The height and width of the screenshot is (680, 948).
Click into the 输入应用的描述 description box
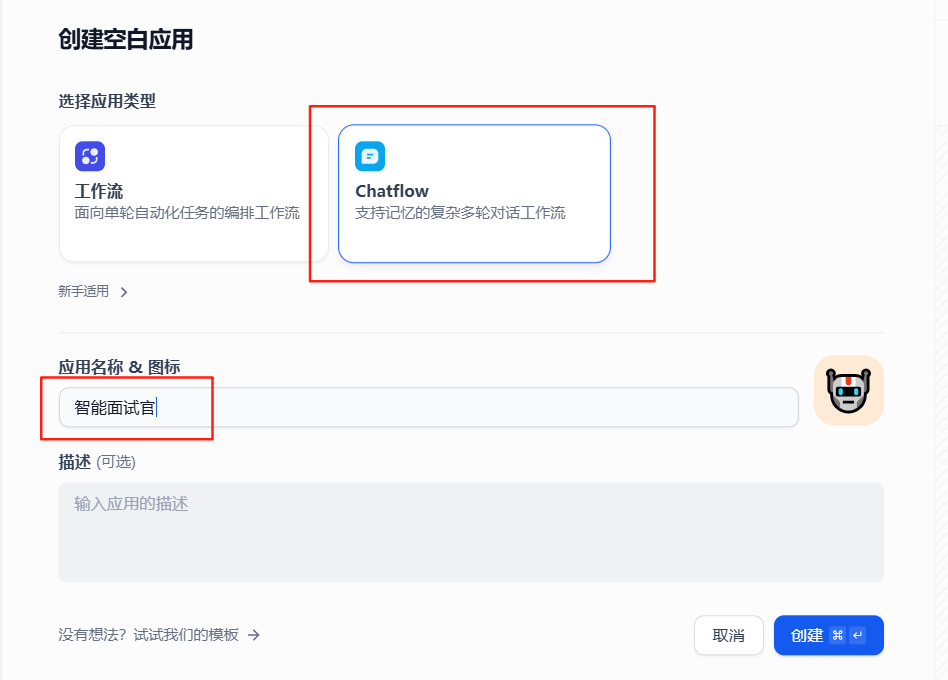coord(471,532)
